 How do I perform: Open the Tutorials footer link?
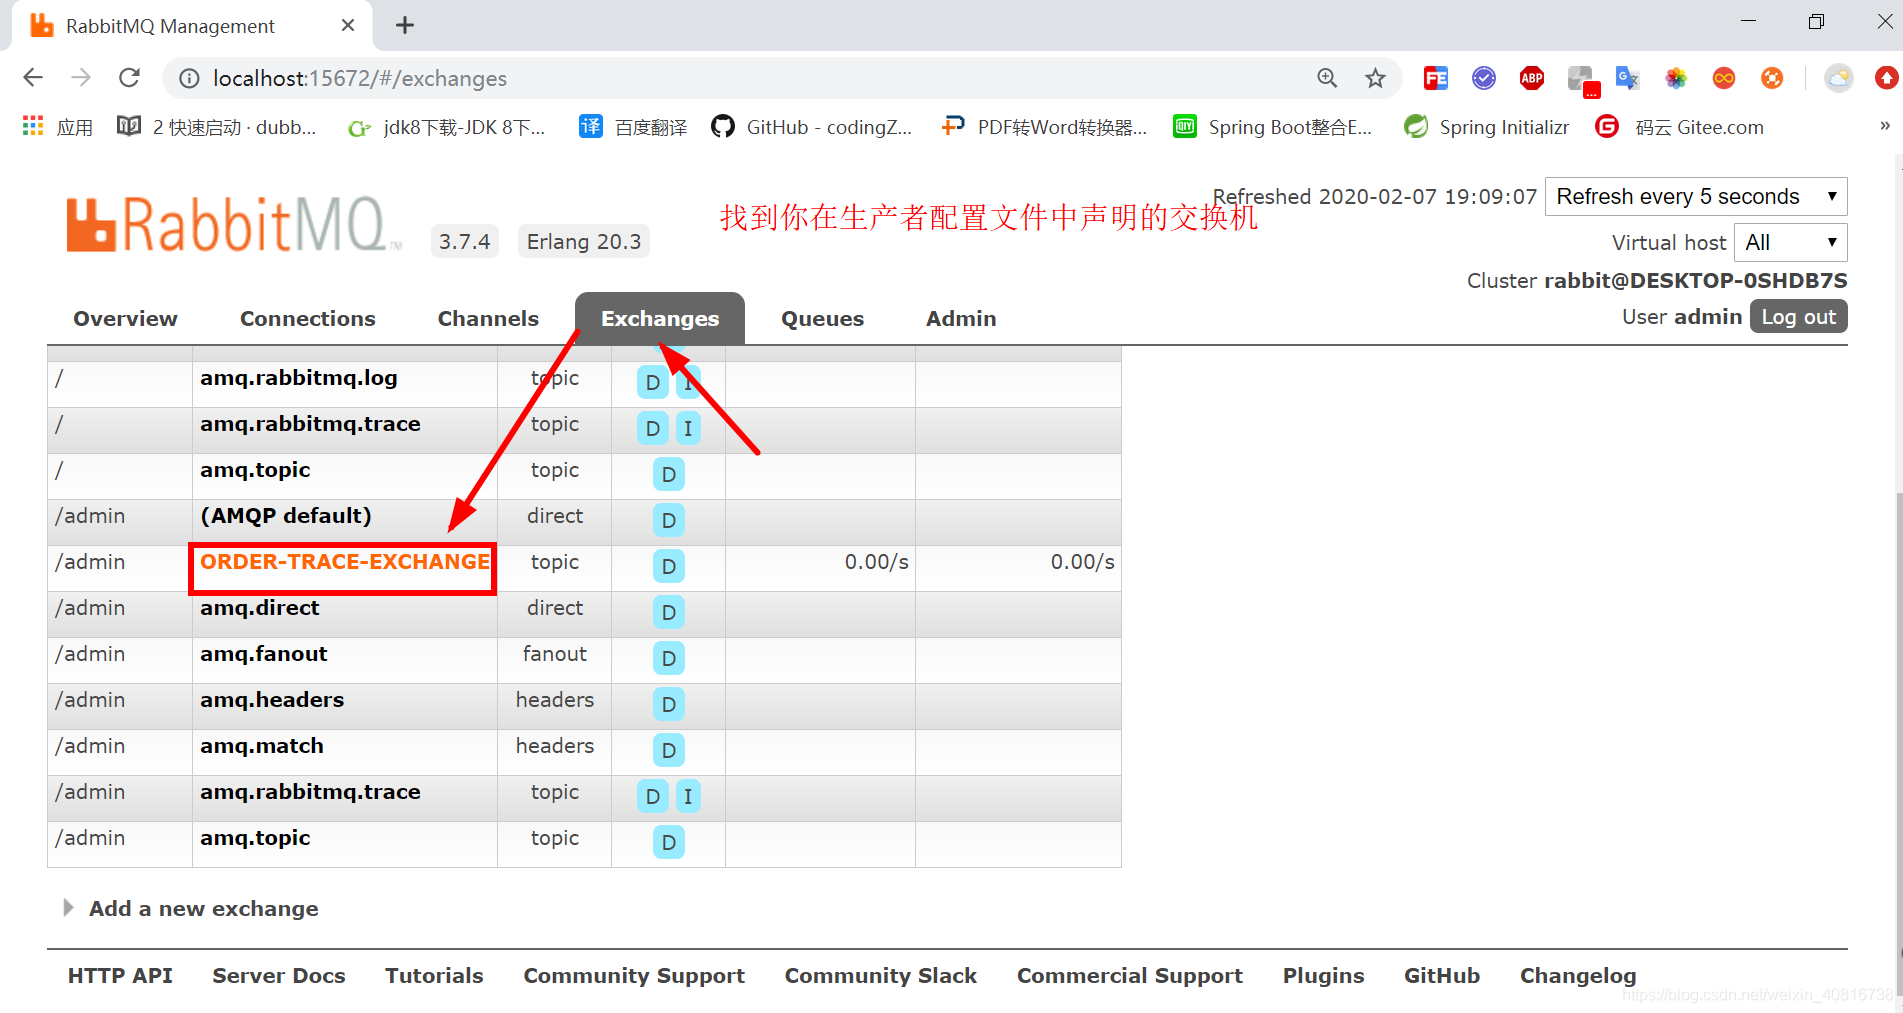click(434, 975)
